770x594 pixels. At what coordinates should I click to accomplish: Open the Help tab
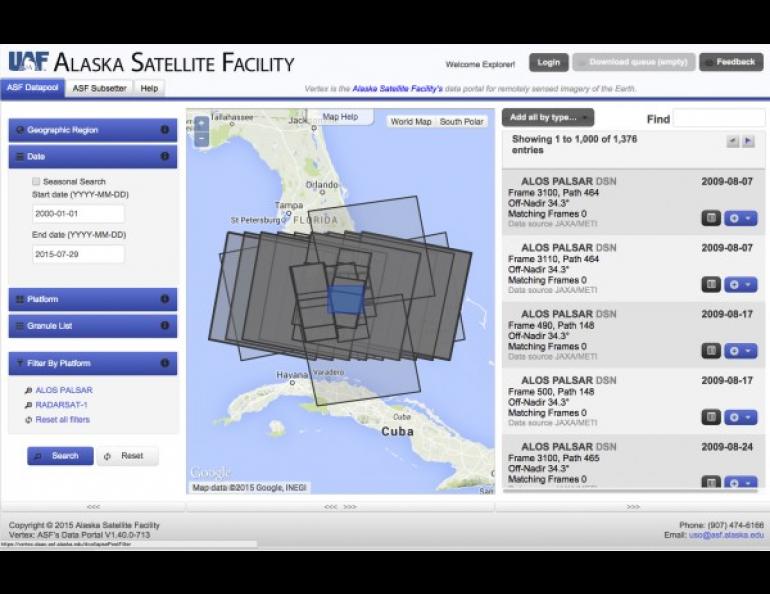[x=149, y=88]
